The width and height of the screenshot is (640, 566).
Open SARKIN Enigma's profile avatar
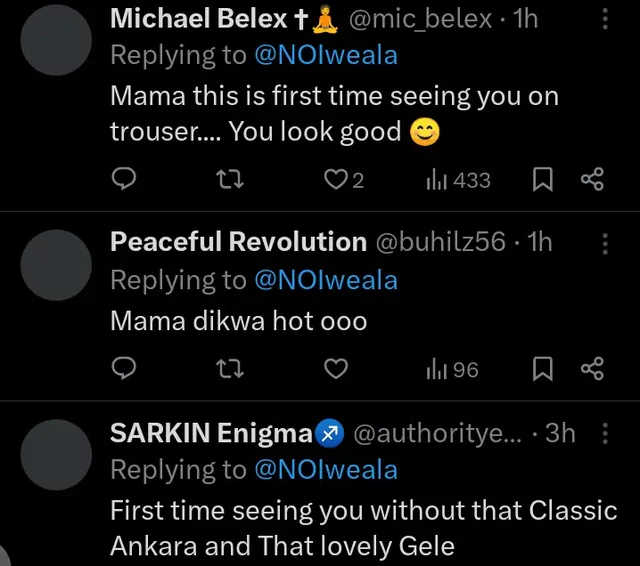56,455
